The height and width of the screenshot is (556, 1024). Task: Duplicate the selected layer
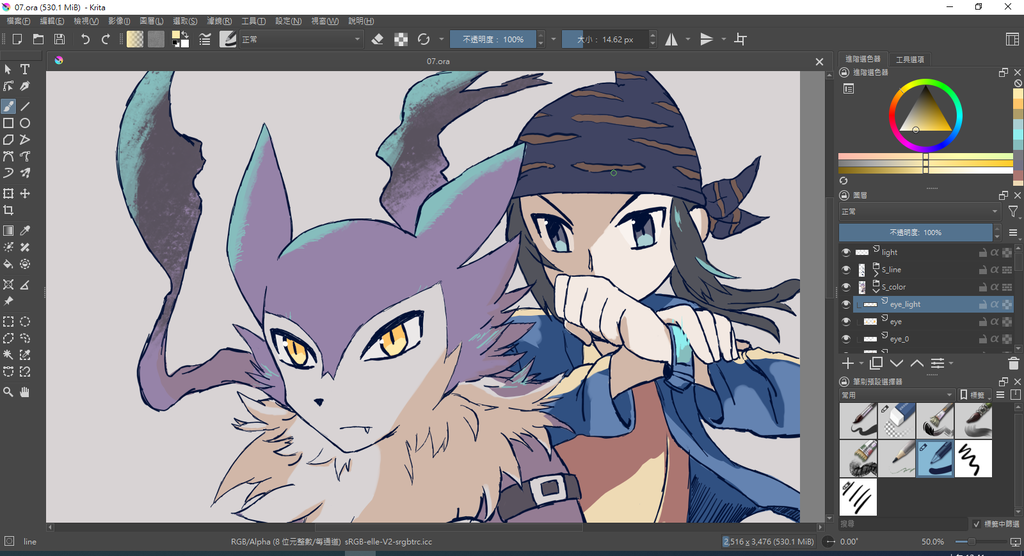point(876,363)
